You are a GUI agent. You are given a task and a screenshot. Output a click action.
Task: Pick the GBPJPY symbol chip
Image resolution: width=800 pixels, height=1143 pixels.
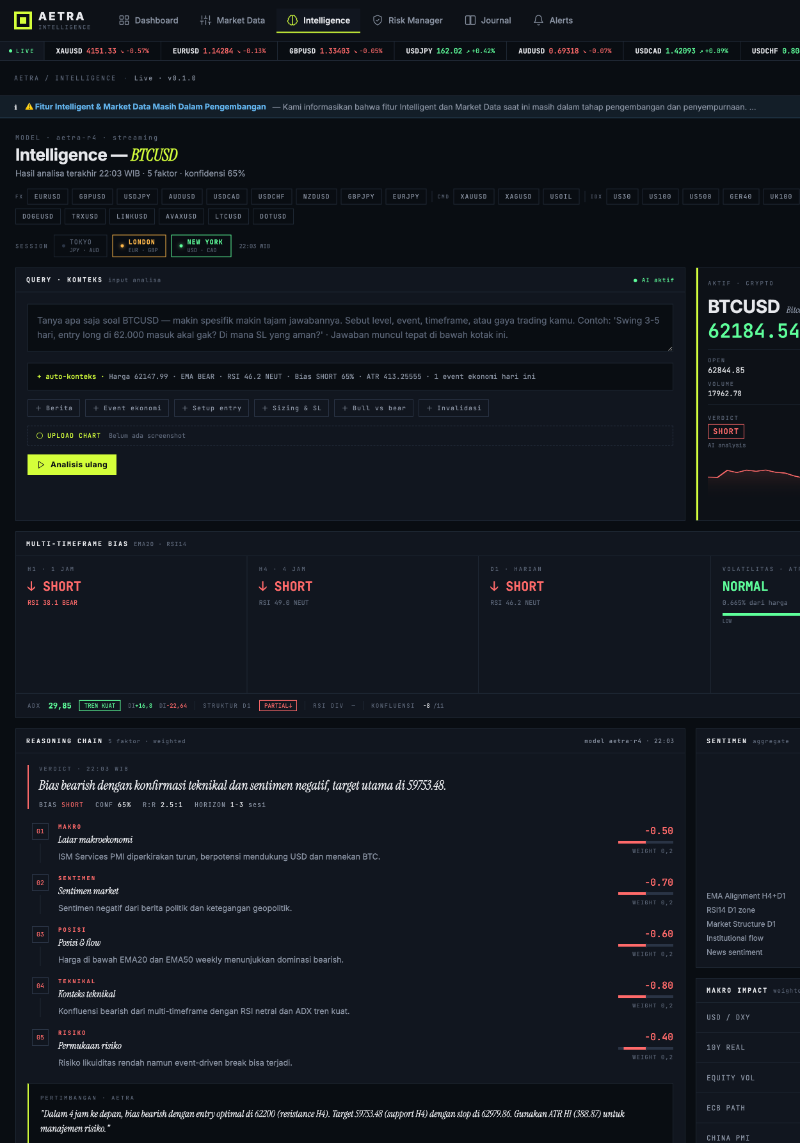click(361, 197)
